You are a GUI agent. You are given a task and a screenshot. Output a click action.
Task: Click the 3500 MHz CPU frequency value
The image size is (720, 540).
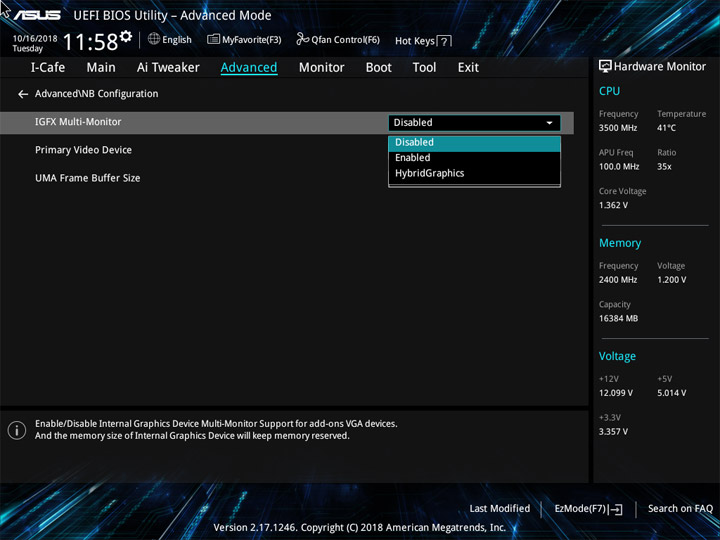point(618,128)
